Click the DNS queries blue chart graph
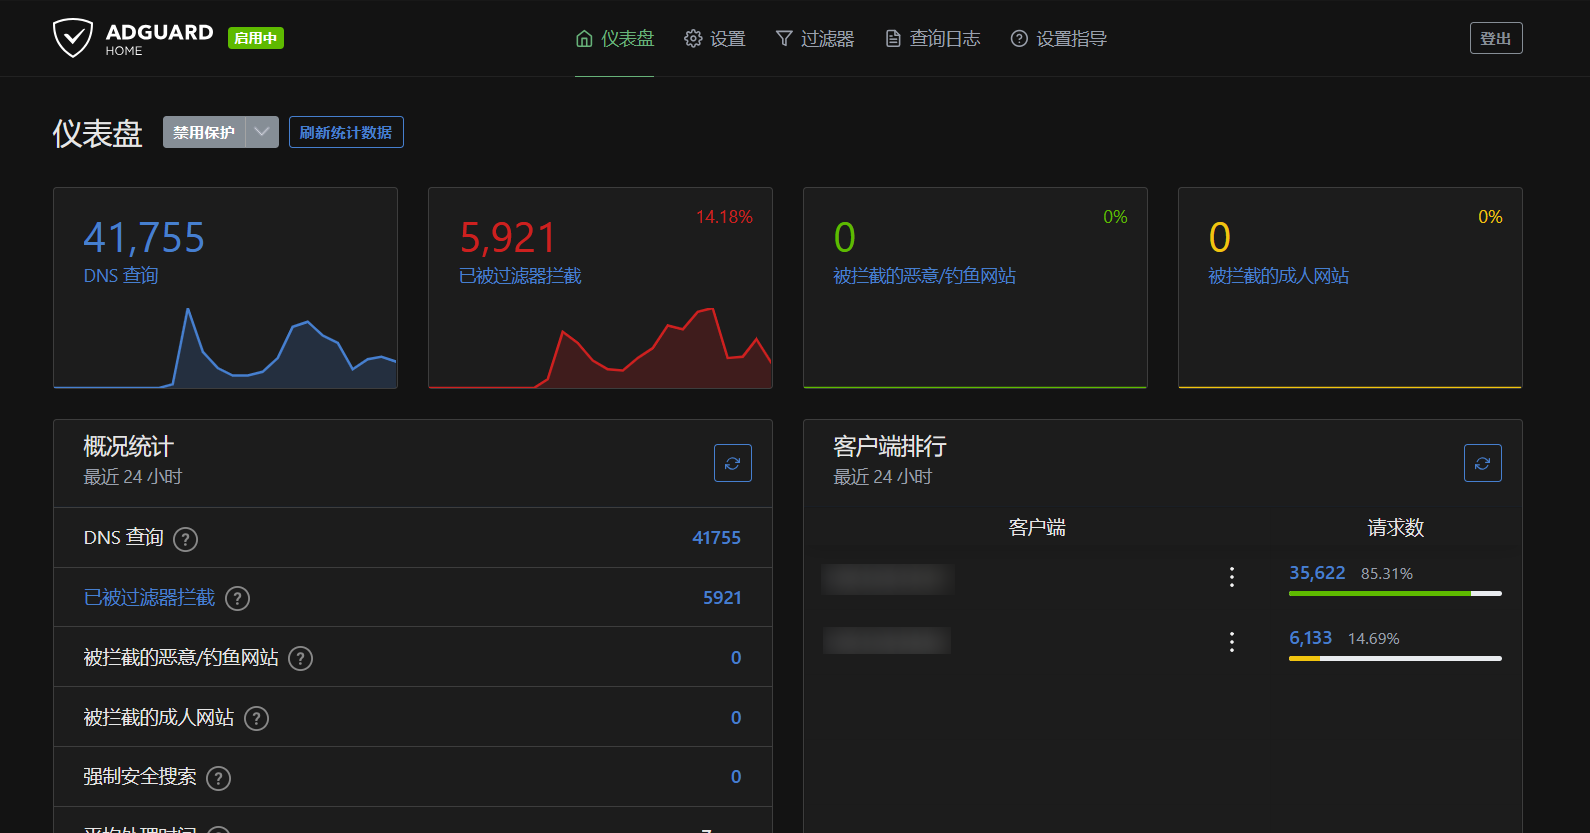 pos(225,348)
